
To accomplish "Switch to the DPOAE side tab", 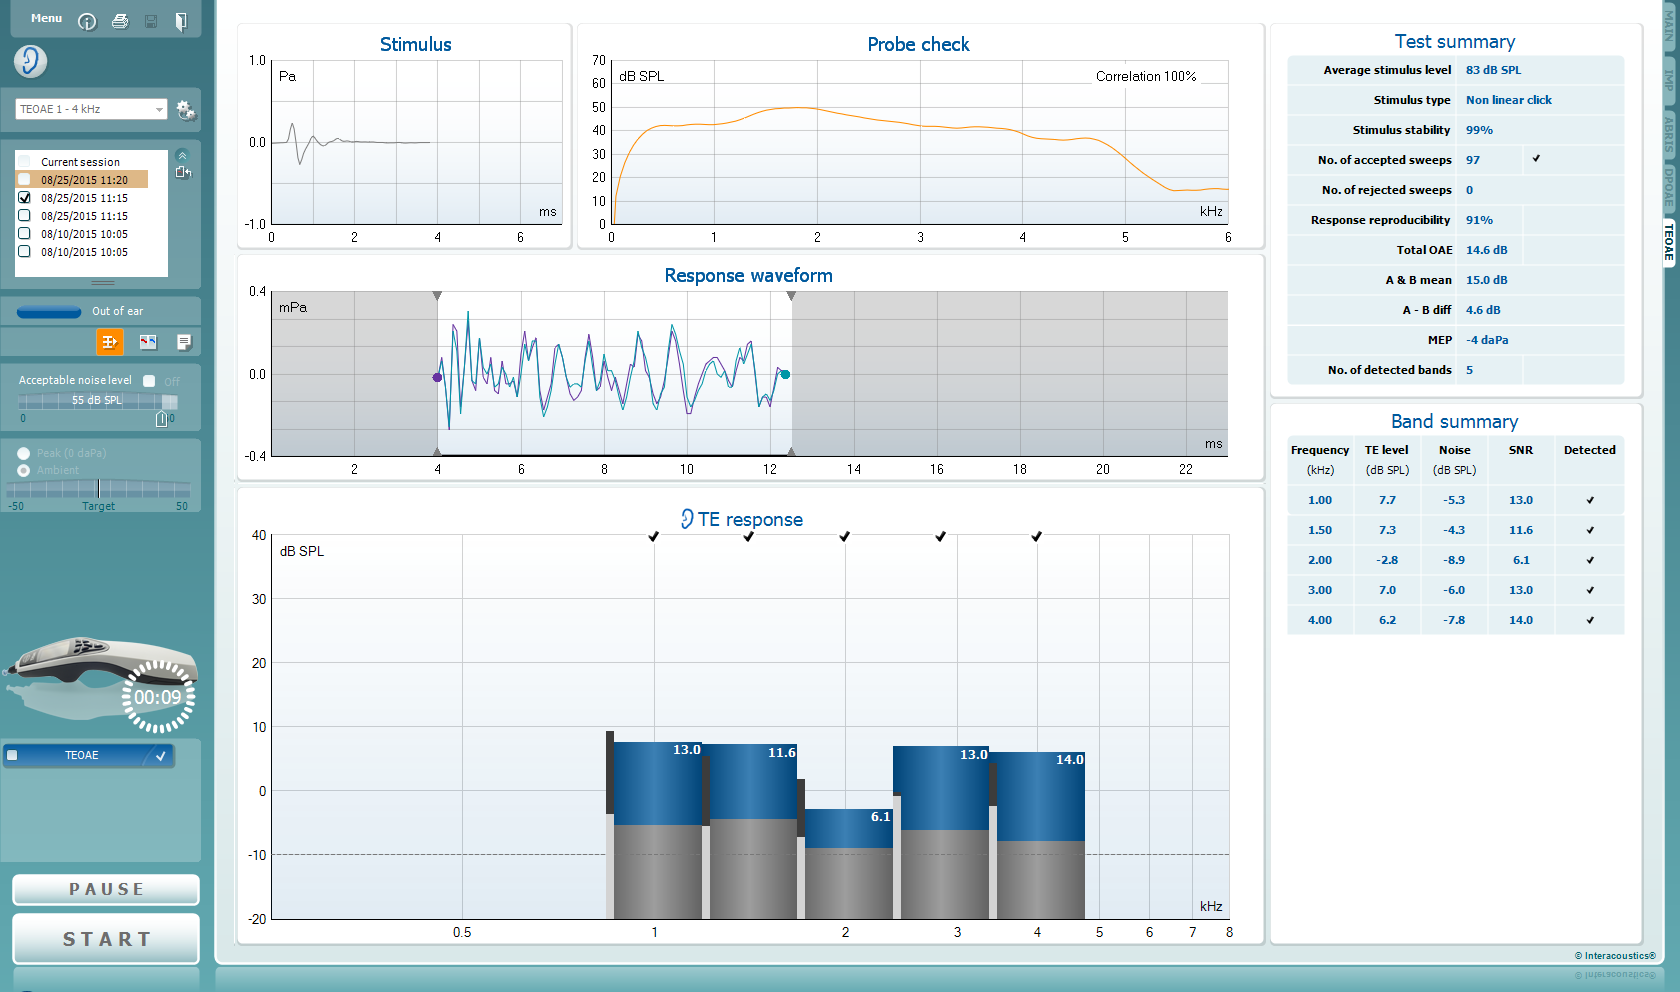I will click(x=1669, y=187).
